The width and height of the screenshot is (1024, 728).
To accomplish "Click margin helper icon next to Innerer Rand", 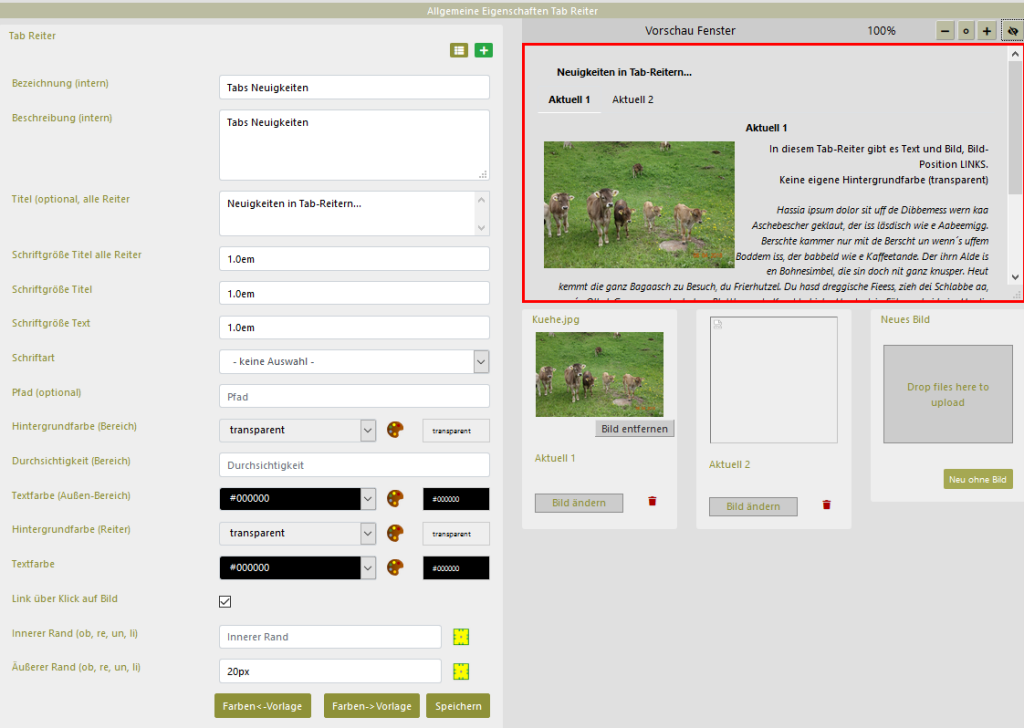I will point(461,637).
